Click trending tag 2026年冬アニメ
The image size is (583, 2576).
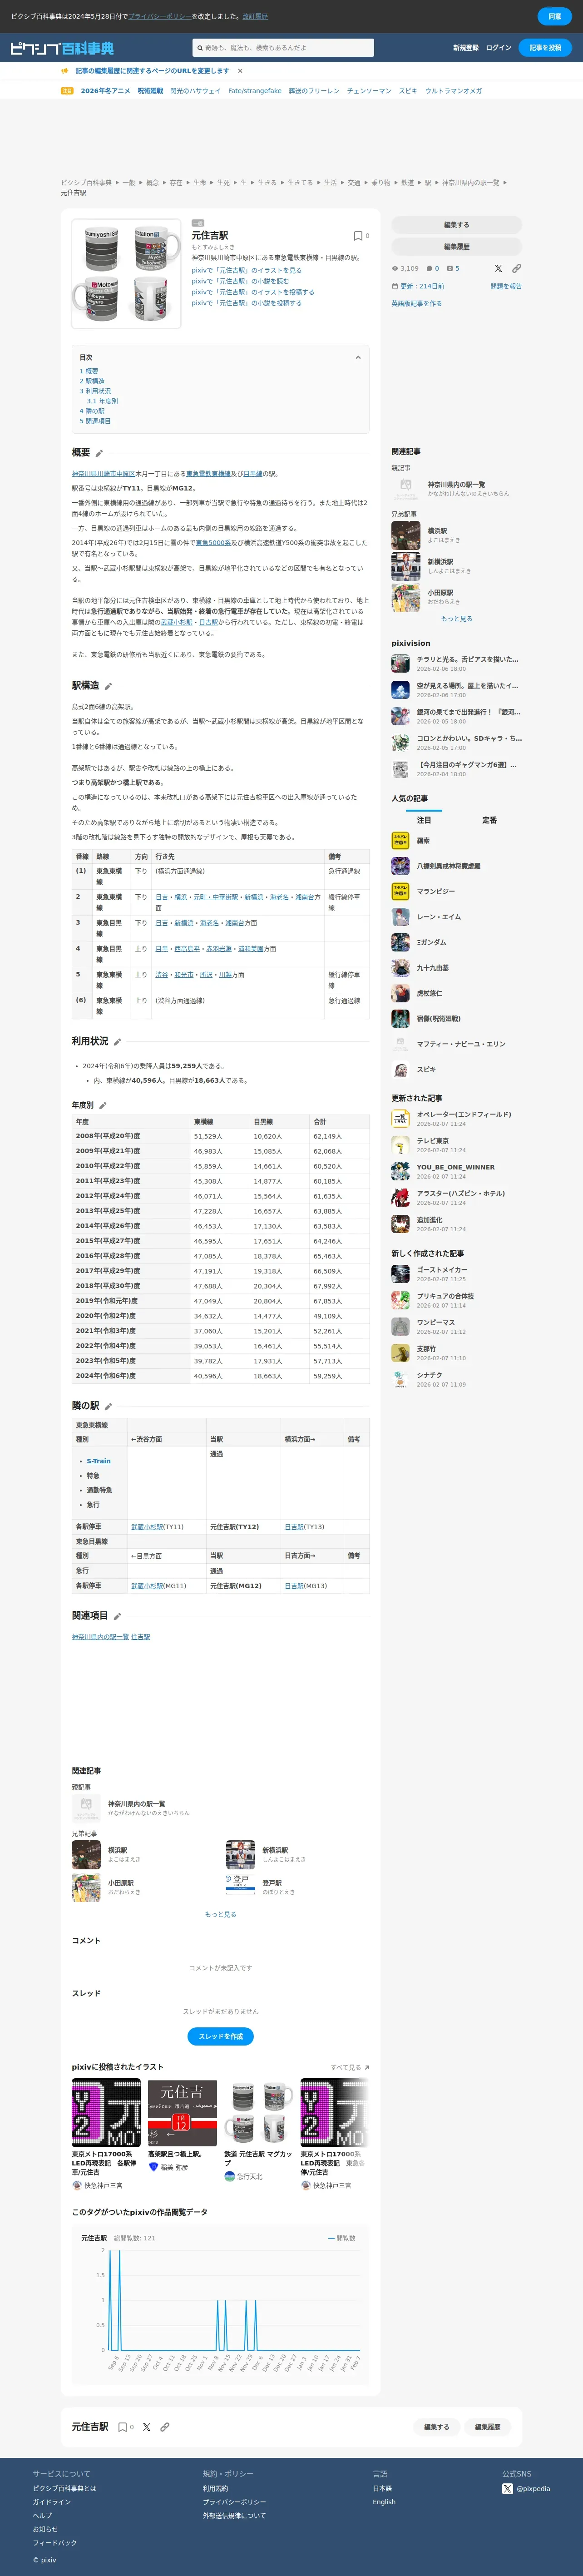point(105,91)
